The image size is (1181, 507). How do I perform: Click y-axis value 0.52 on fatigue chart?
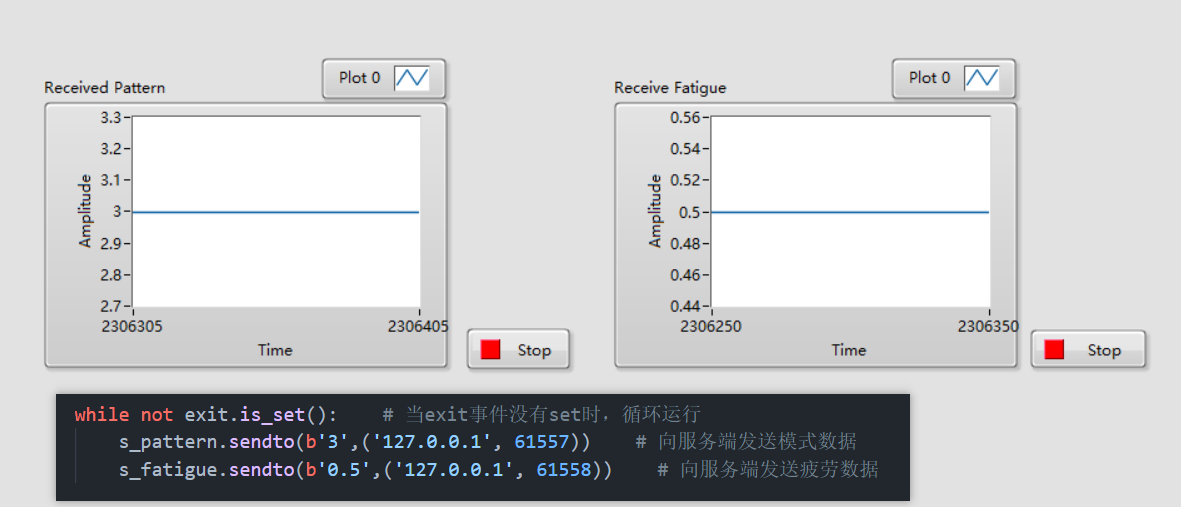[685, 180]
